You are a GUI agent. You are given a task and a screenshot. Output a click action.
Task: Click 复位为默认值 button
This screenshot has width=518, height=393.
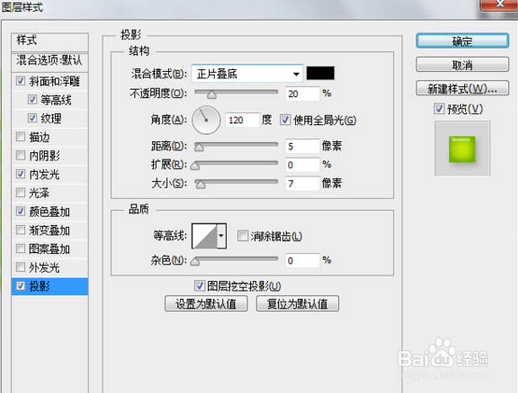pyautogui.click(x=297, y=304)
